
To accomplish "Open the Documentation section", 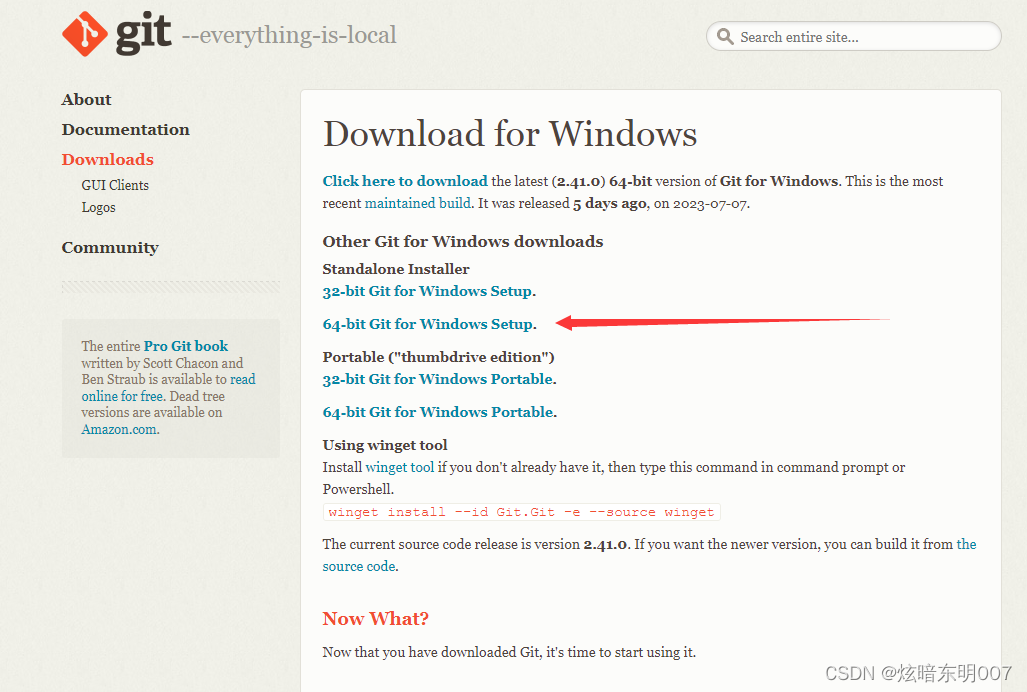I will click(126, 130).
